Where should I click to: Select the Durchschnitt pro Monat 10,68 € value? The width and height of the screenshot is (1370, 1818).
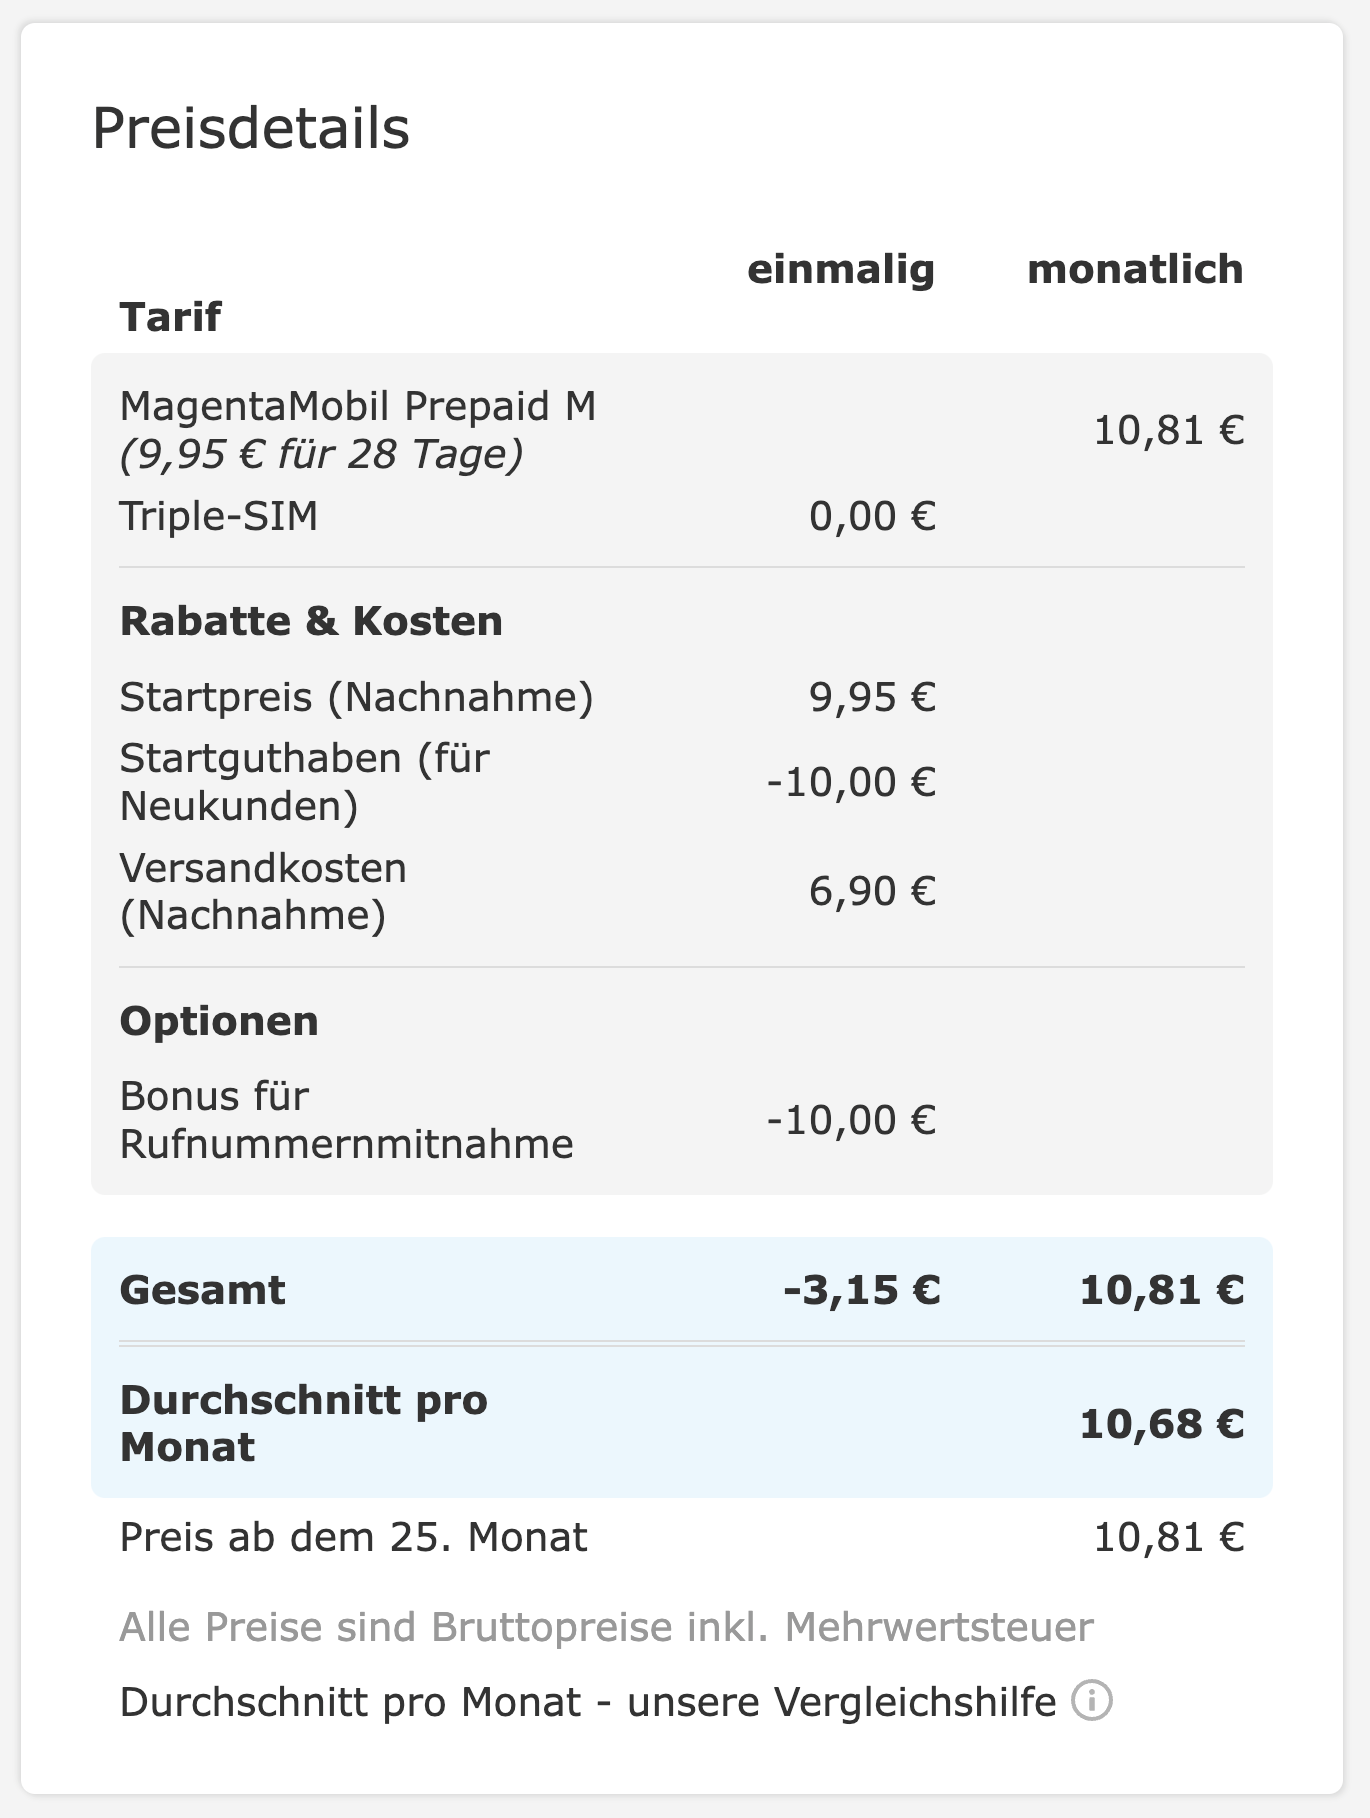(1162, 1424)
